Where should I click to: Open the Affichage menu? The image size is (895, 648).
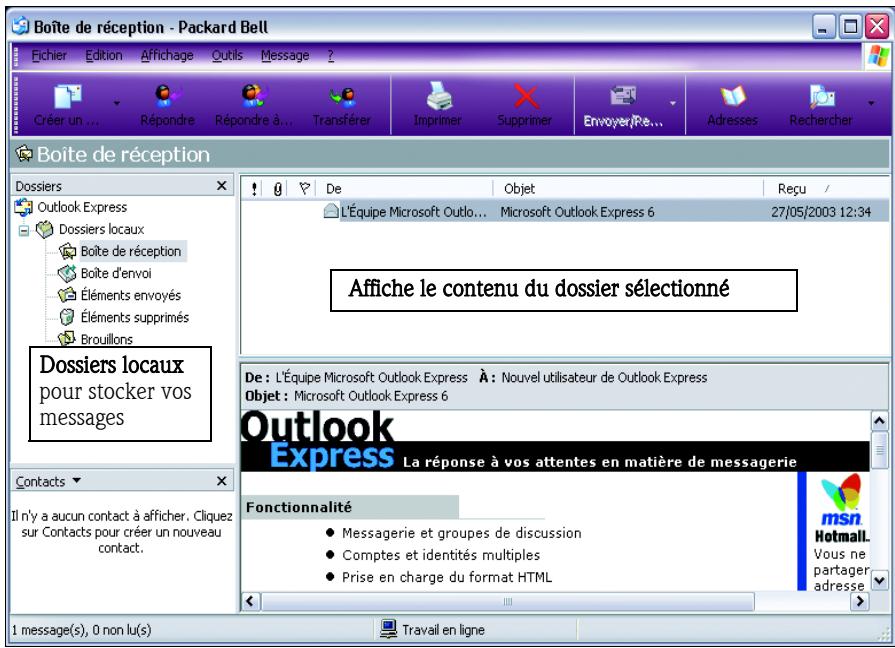coord(167,55)
